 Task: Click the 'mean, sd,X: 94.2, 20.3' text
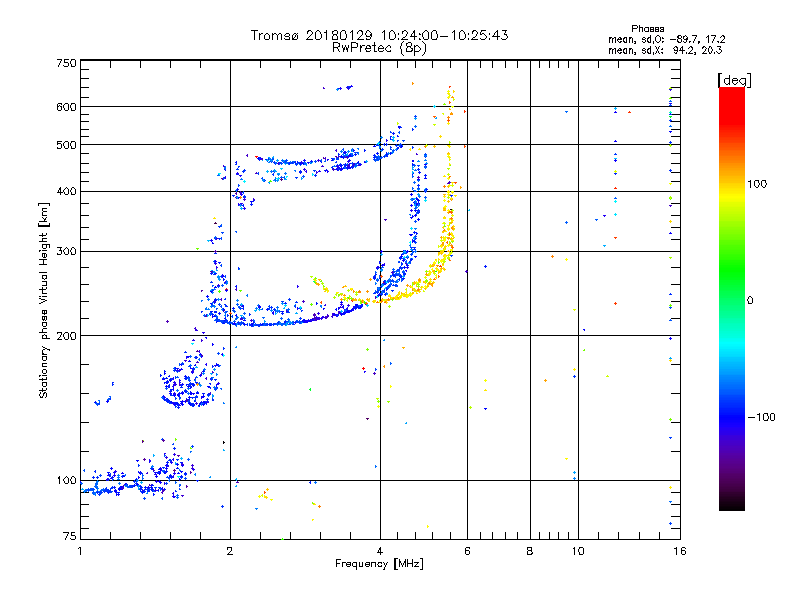click(x=665, y=50)
